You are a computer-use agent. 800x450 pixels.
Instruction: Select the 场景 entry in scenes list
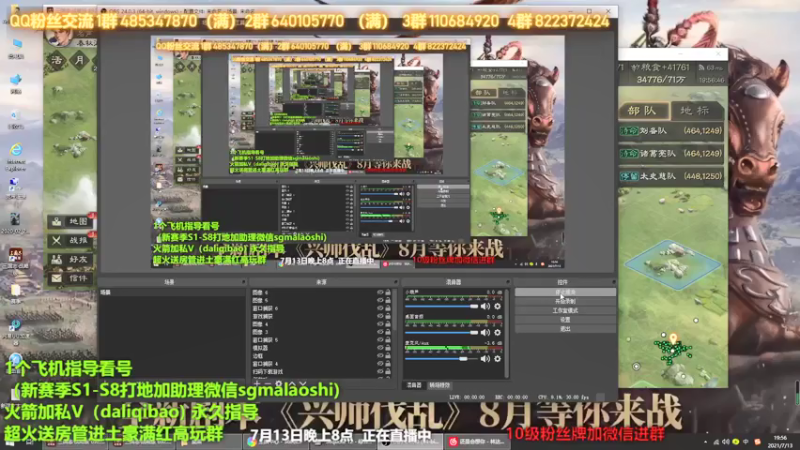pos(172,293)
